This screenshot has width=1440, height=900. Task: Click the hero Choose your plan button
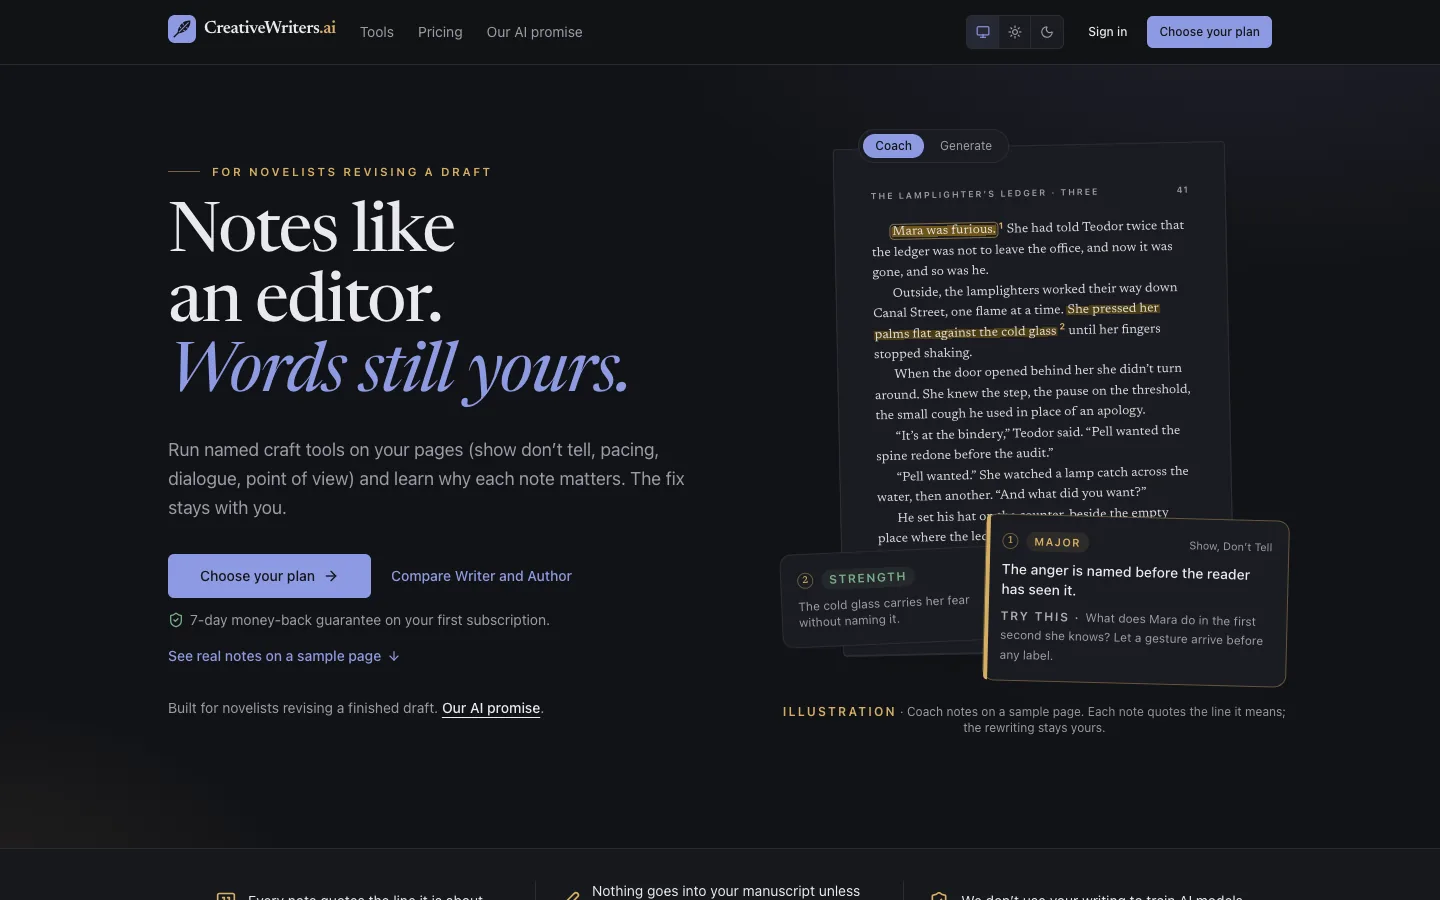point(269,576)
